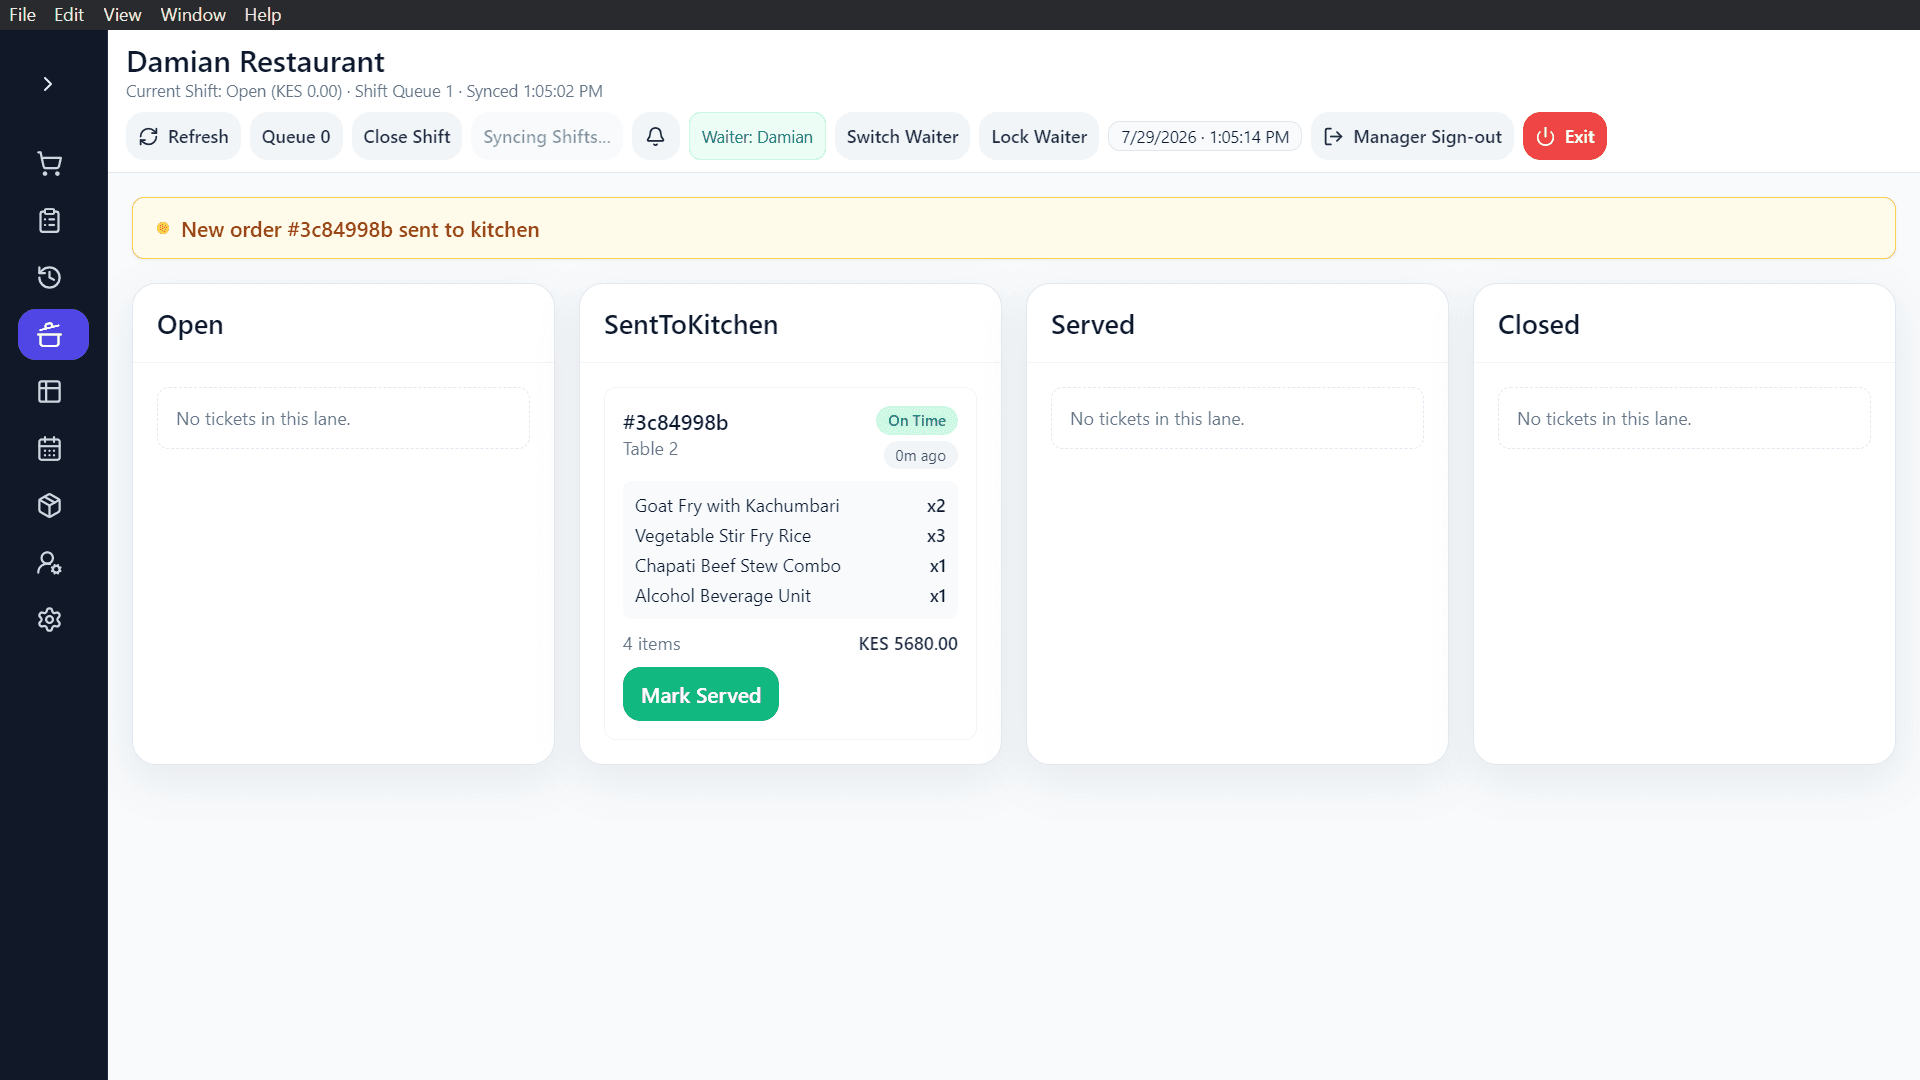Open the user management sidebar icon

point(50,563)
